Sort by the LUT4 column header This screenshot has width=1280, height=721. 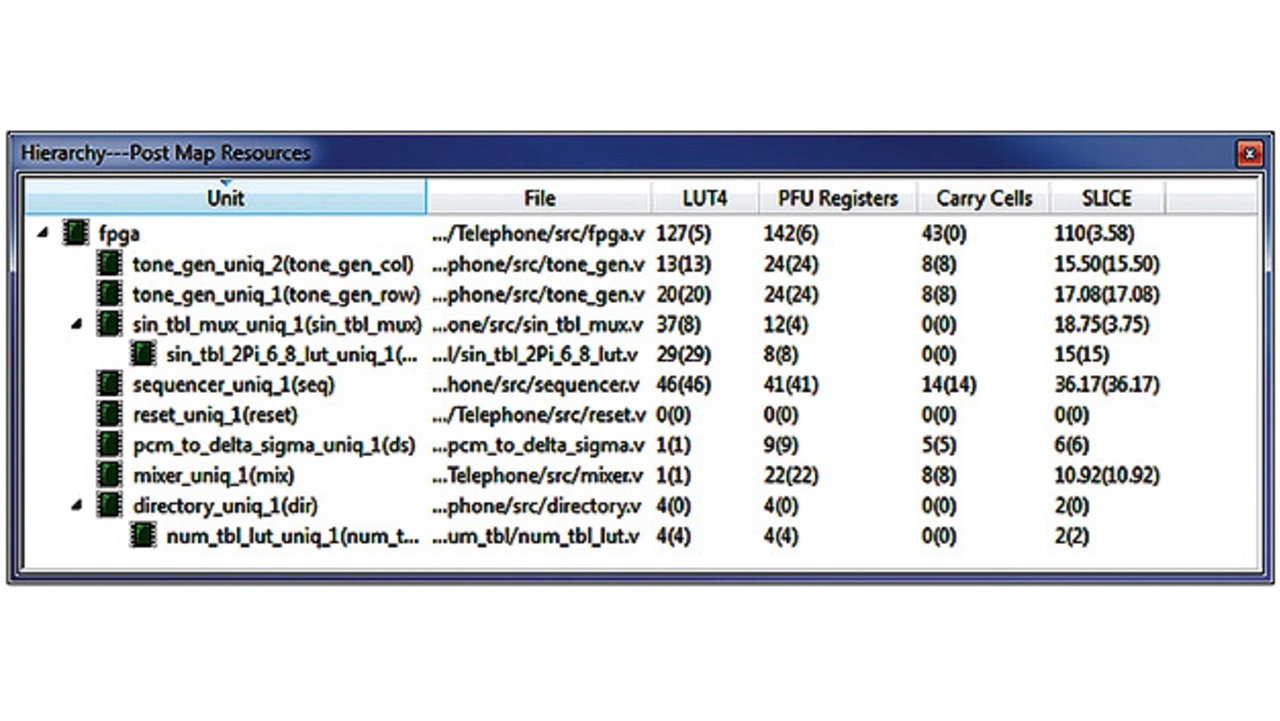coord(704,198)
